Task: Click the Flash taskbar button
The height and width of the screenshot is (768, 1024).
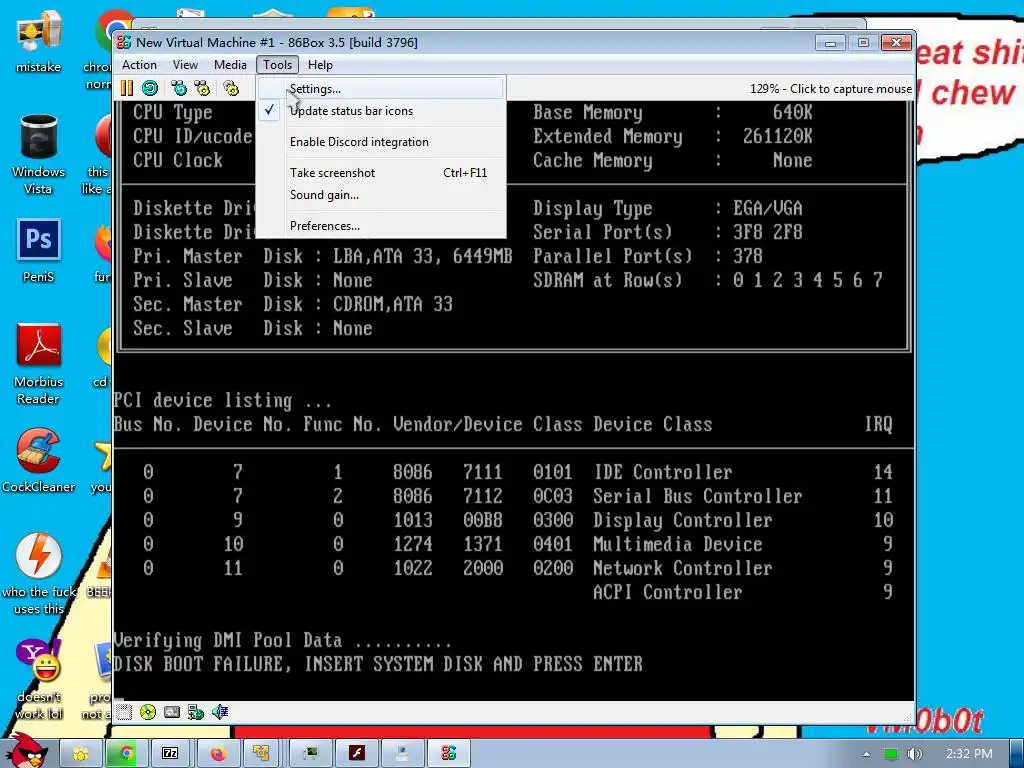Action: [x=357, y=754]
